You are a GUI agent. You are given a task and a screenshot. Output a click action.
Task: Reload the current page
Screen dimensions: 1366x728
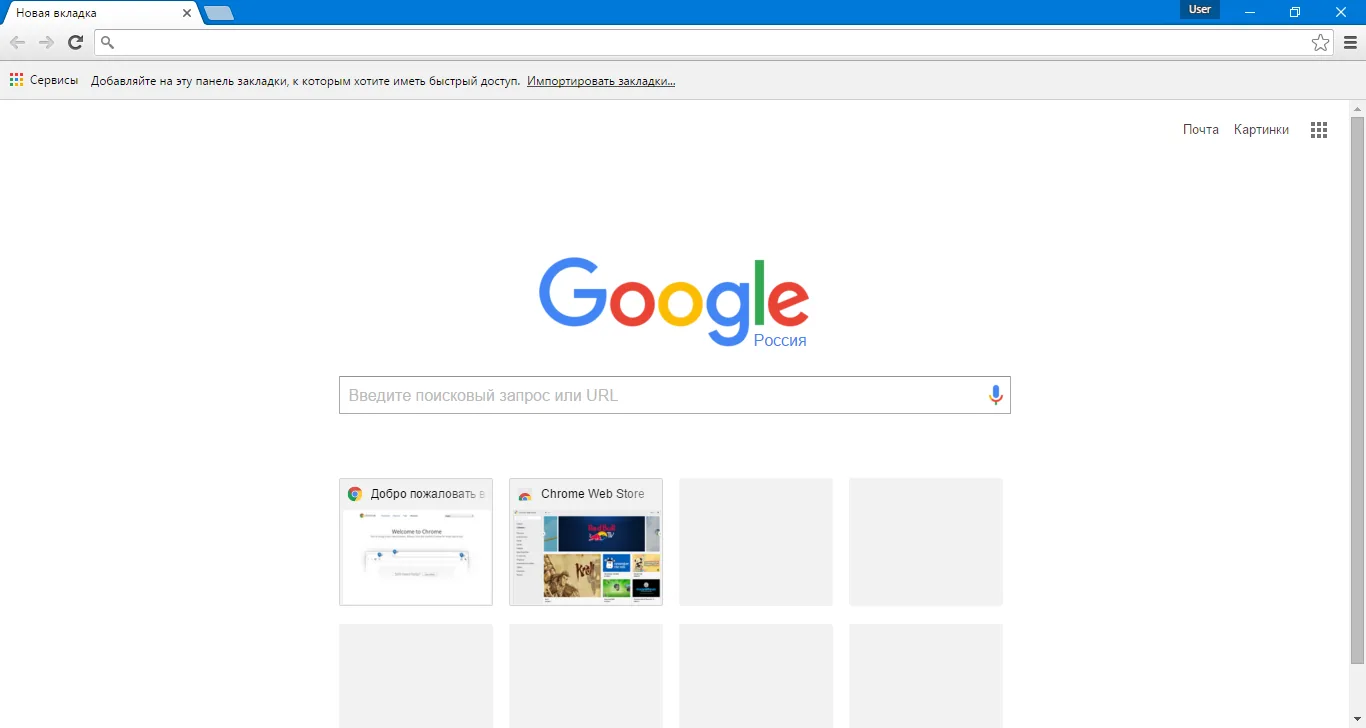75,42
